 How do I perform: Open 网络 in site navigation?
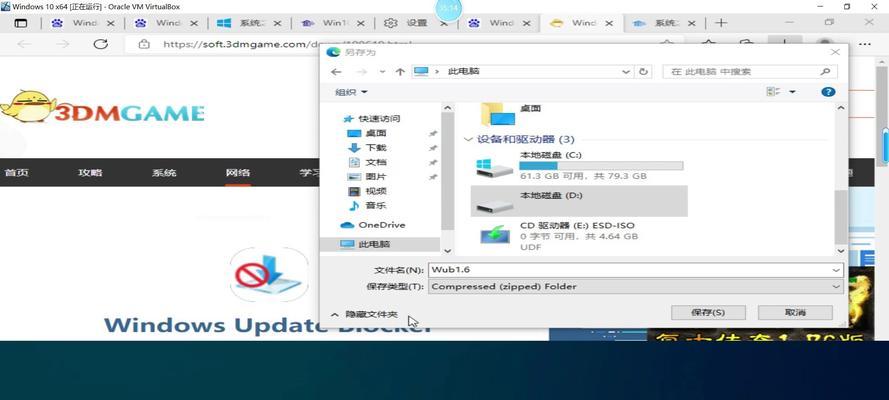[x=238, y=173]
